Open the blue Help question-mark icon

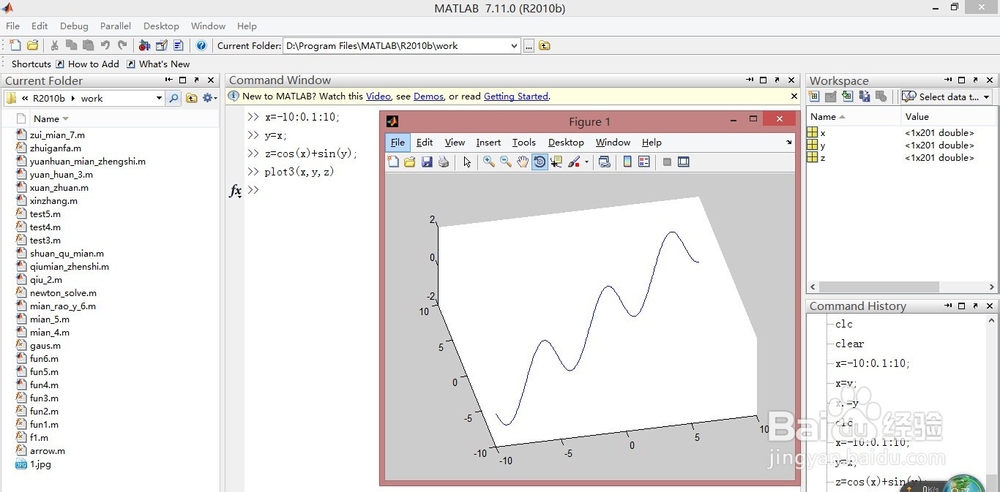pyautogui.click(x=202, y=45)
